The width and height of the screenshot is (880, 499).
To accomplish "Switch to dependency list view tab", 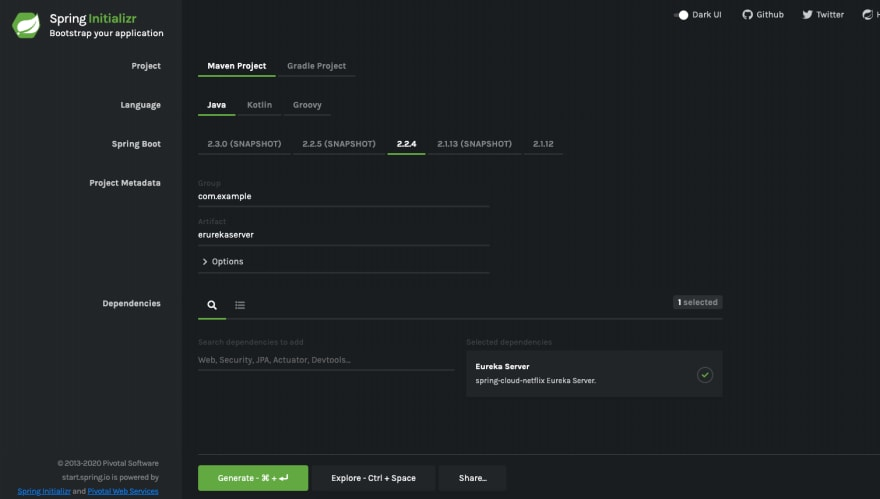I will [240, 305].
